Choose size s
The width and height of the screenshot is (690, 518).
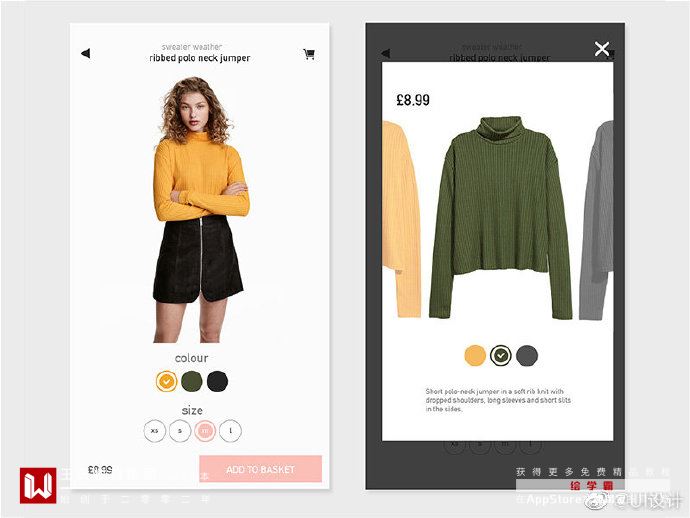click(180, 430)
